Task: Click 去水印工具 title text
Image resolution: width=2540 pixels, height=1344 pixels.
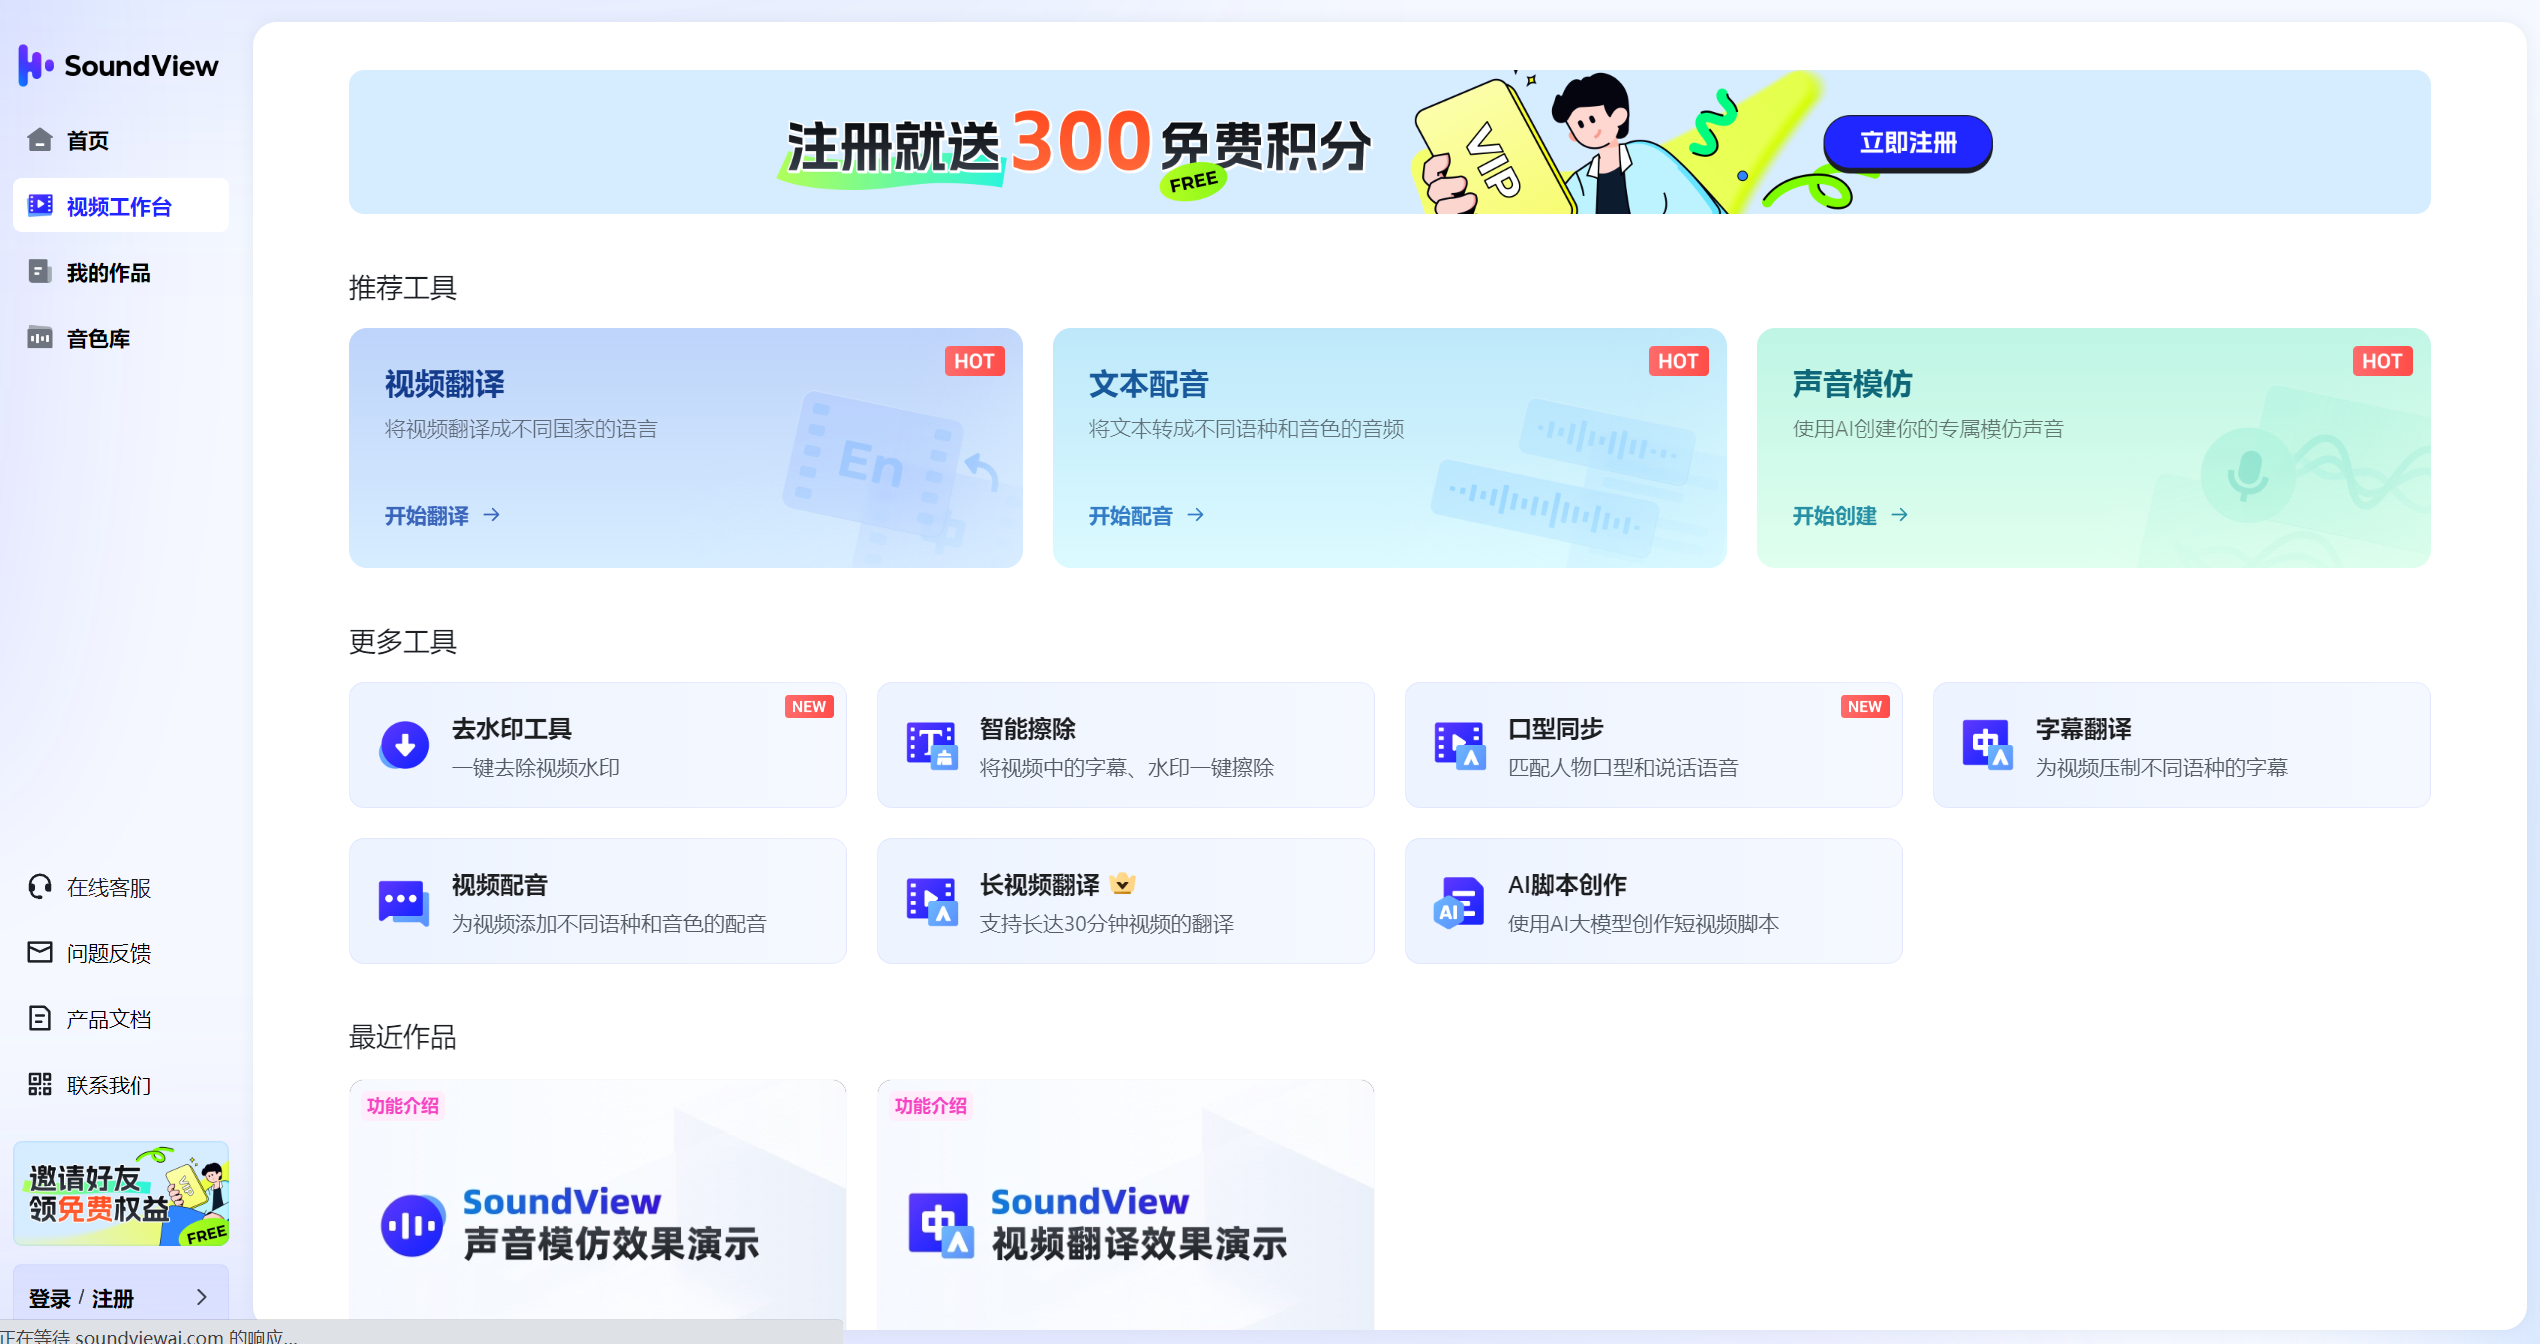Action: (512, 729)
